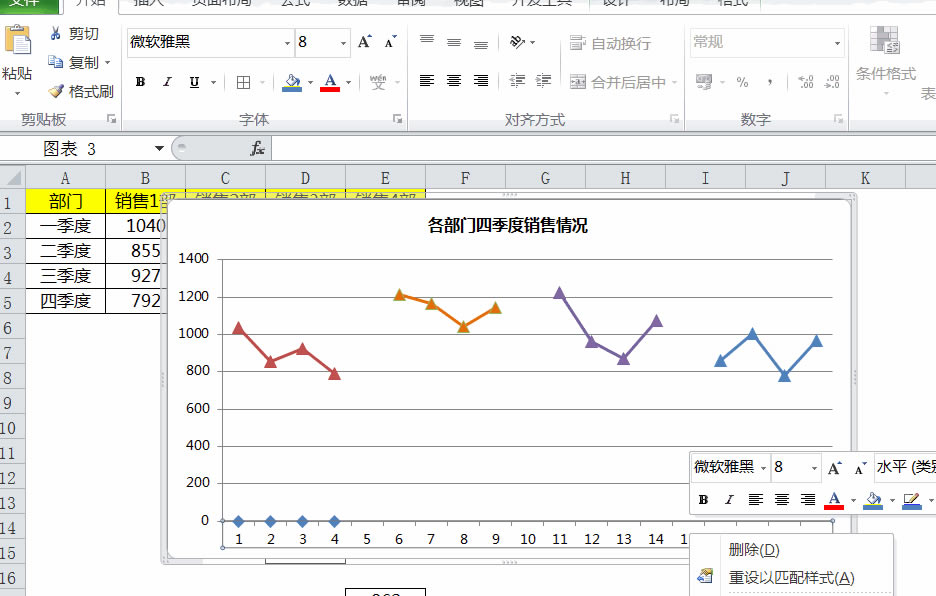Toggle ribbon center text alignment
The image size is (936, 596).
tap(454, 81)
